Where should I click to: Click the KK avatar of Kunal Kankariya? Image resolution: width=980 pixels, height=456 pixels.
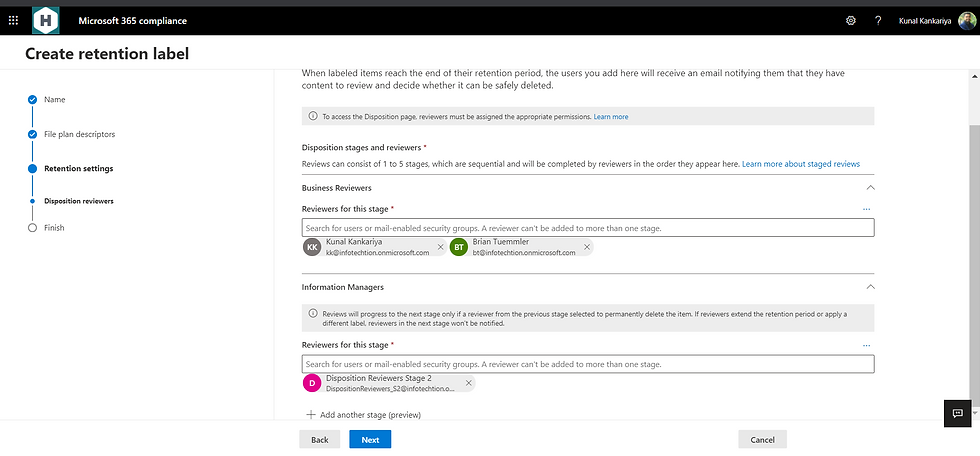pos(312,247)
